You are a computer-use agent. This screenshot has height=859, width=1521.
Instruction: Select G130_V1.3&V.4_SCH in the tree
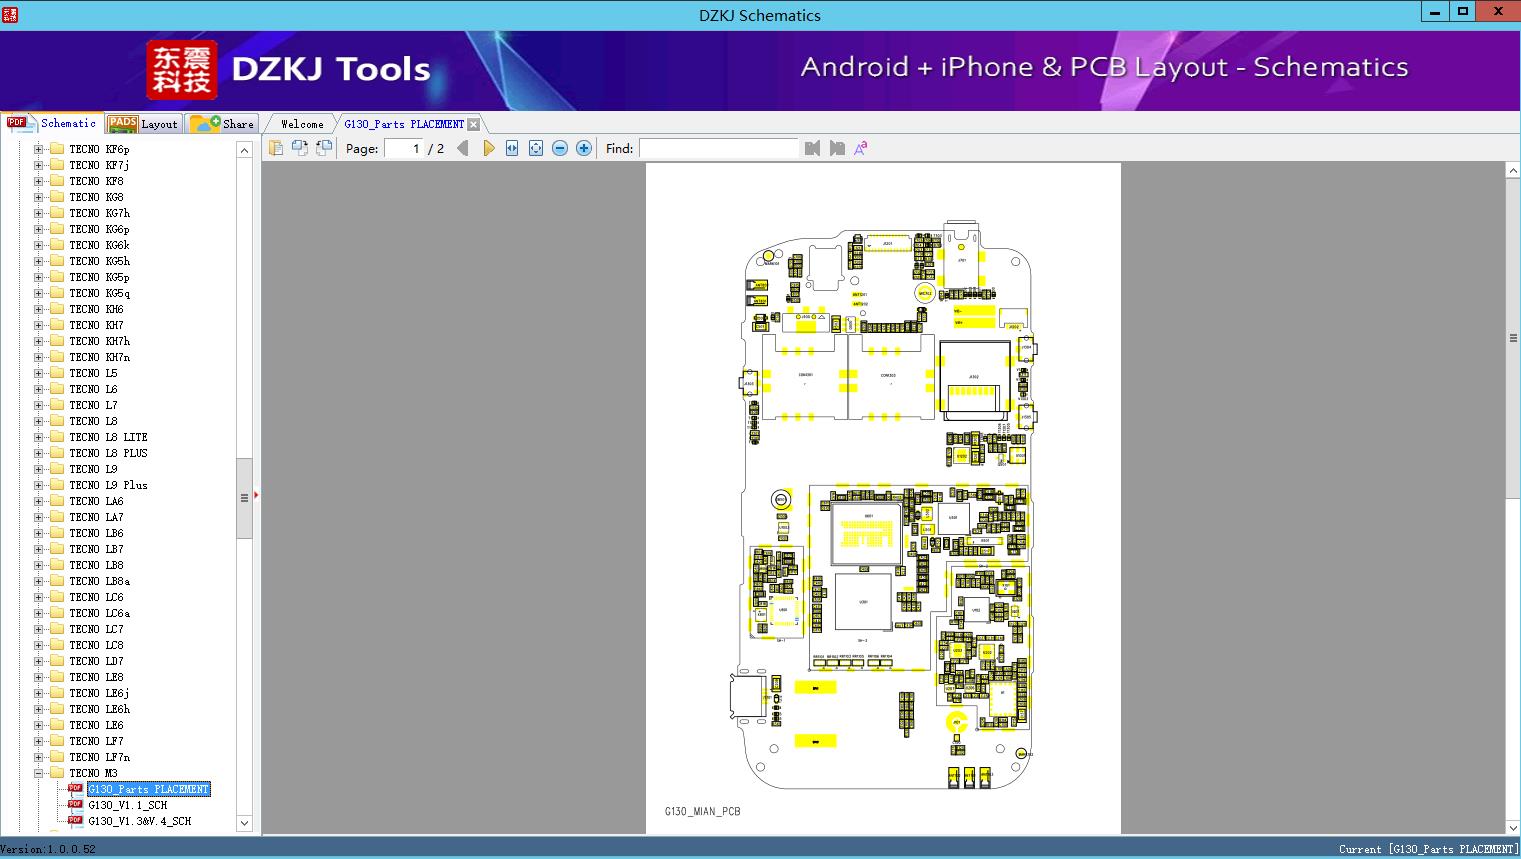(139, 820)
